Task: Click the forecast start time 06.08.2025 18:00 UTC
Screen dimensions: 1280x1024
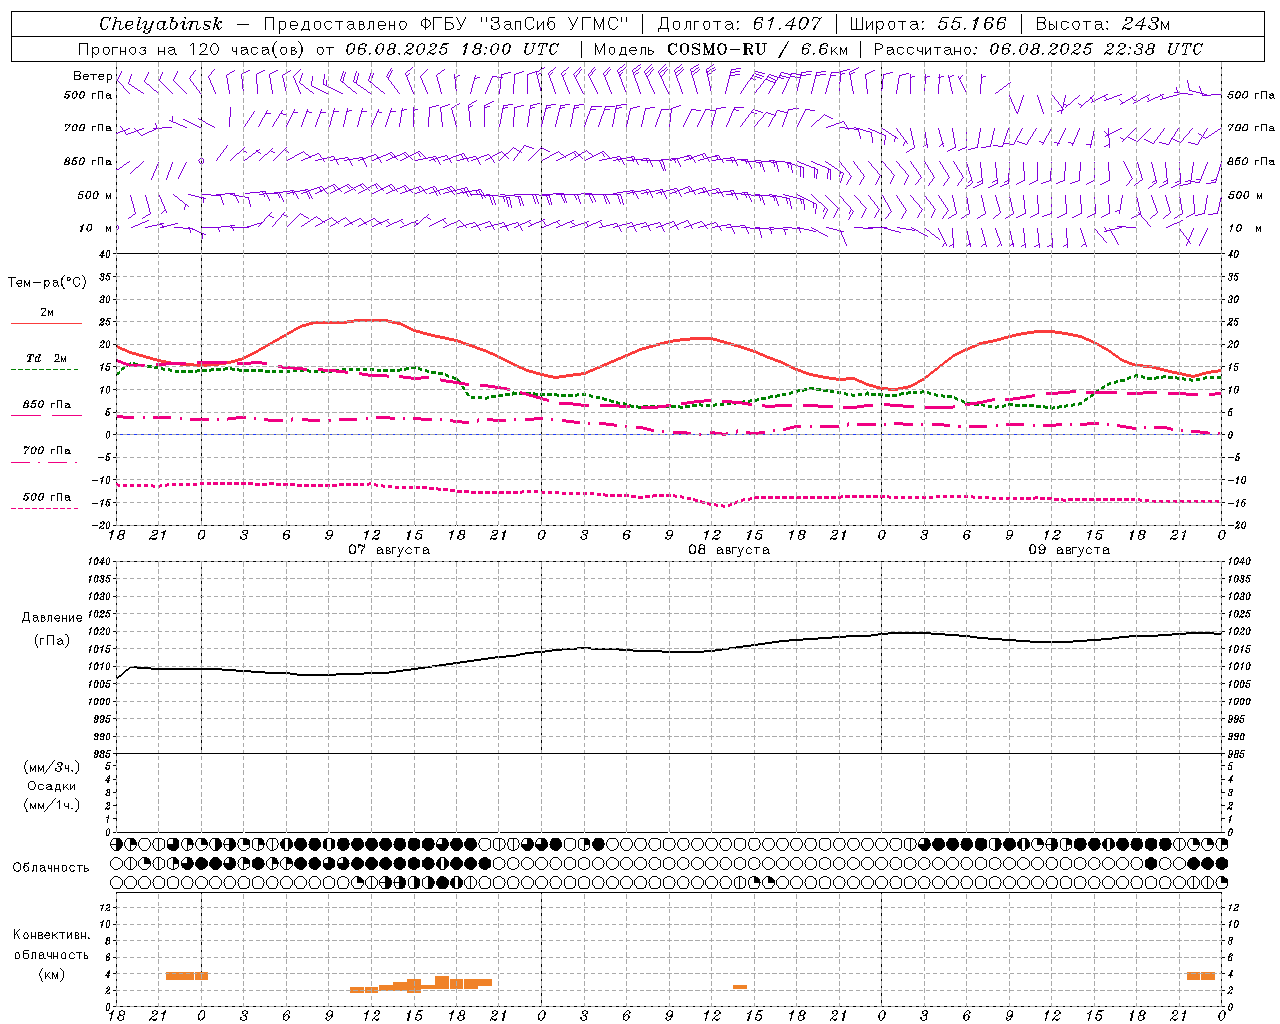Action: point(452,49)
